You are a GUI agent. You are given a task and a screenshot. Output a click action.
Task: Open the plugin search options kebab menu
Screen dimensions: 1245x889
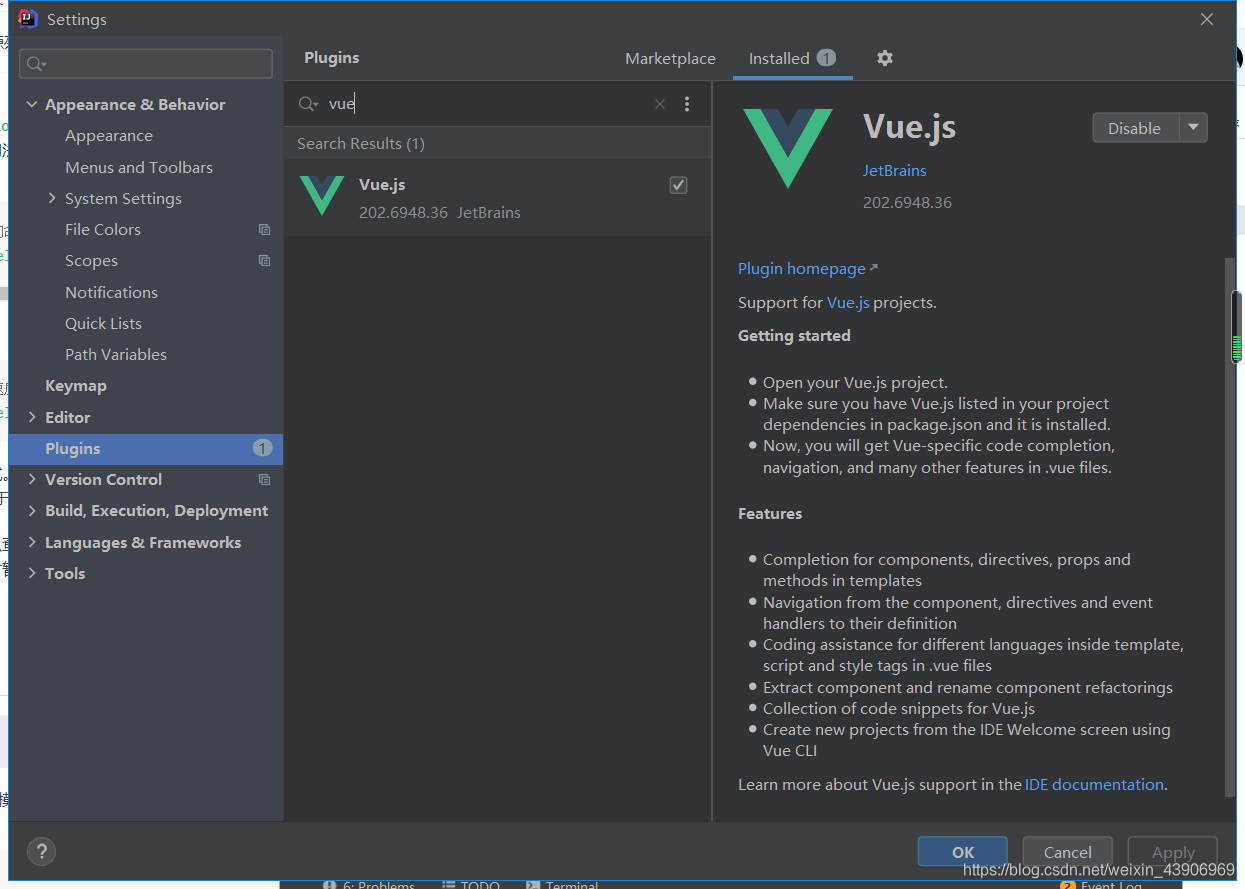(687, 104)
